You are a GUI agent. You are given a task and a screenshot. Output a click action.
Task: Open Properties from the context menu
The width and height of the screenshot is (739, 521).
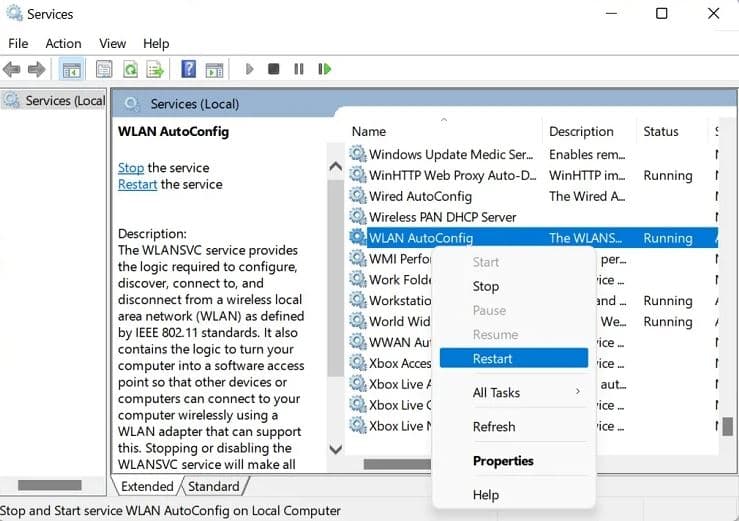point(514,461)
